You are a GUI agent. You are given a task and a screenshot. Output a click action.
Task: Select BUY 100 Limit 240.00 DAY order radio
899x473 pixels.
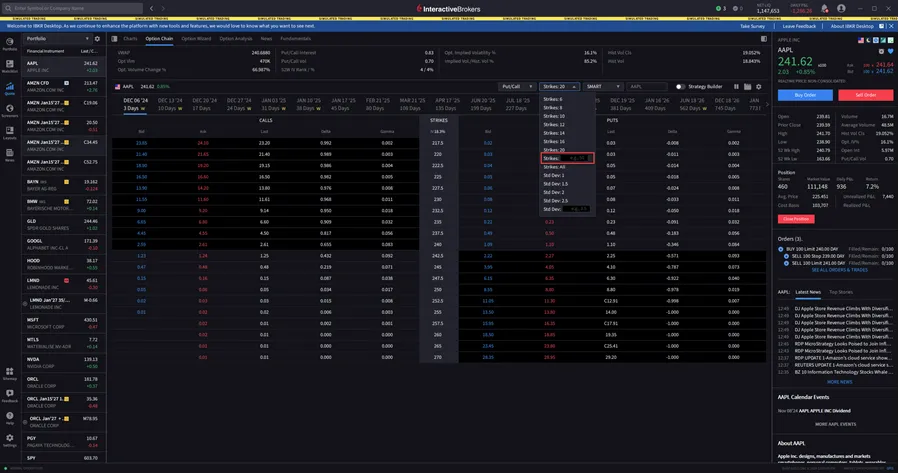click(x=780, y=249)
